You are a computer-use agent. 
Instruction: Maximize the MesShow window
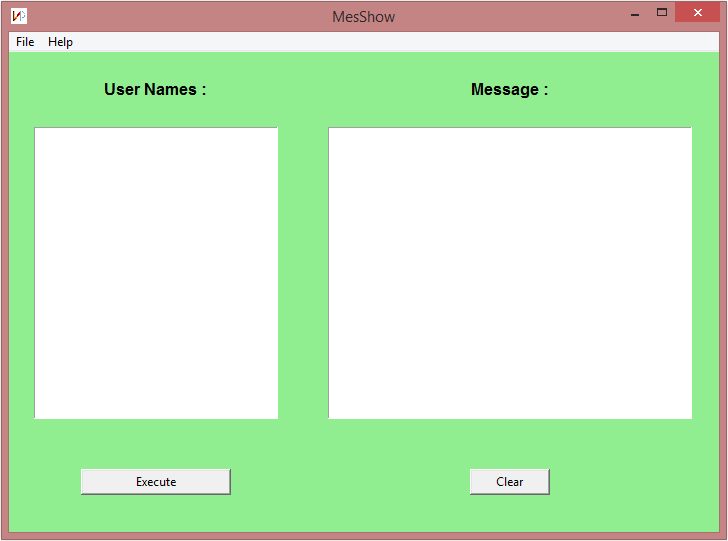pyautogui.click(x=662, y=13)
